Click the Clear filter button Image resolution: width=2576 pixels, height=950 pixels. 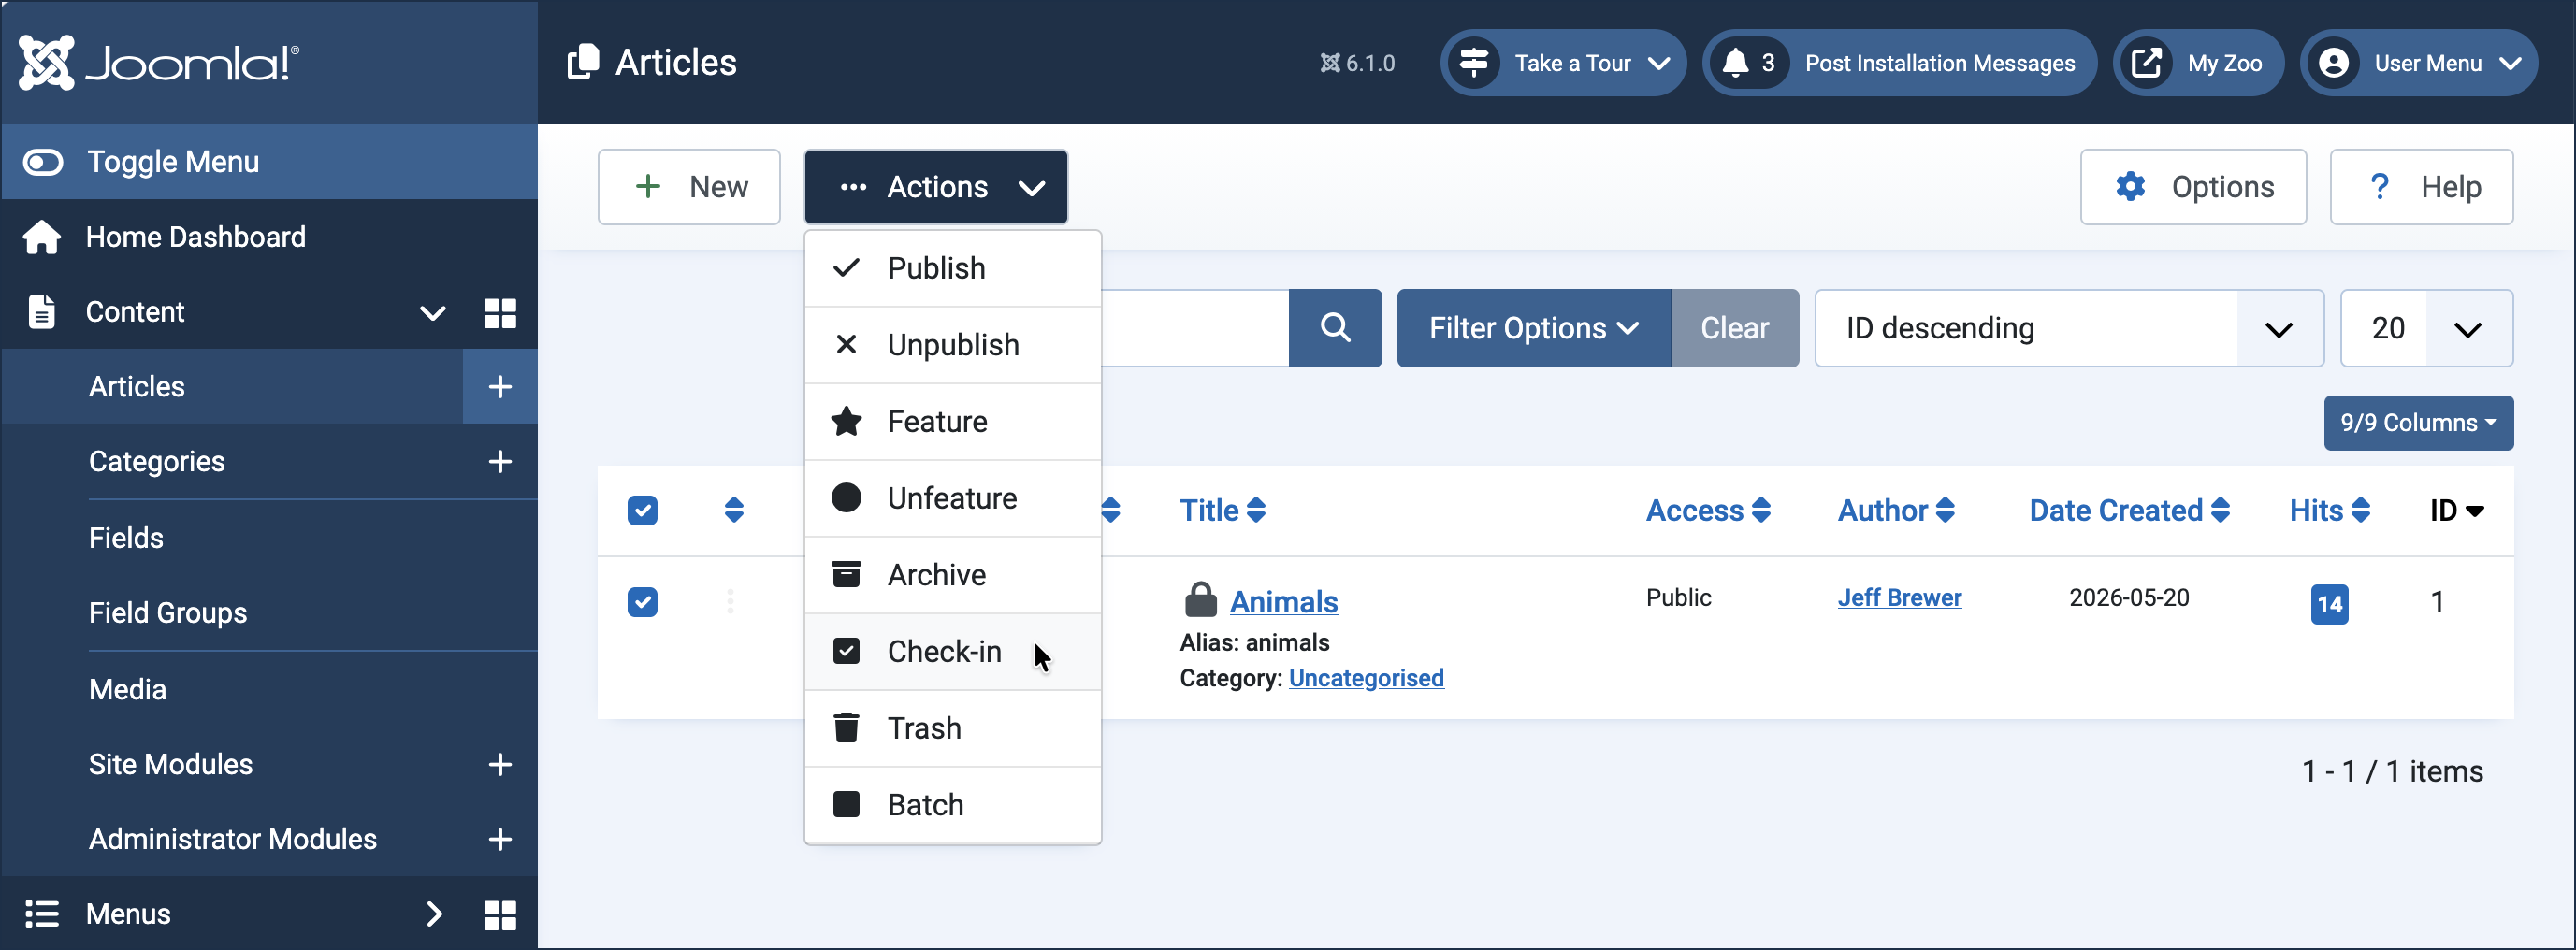pyautogui.click(x=1735, y=328)
